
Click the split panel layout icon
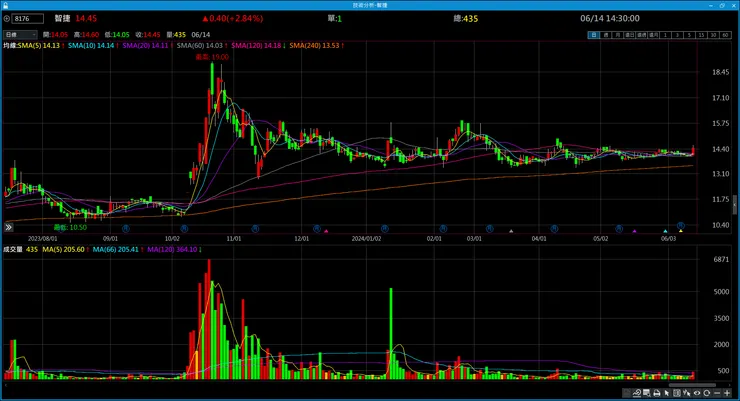click(x=677, y=393)
